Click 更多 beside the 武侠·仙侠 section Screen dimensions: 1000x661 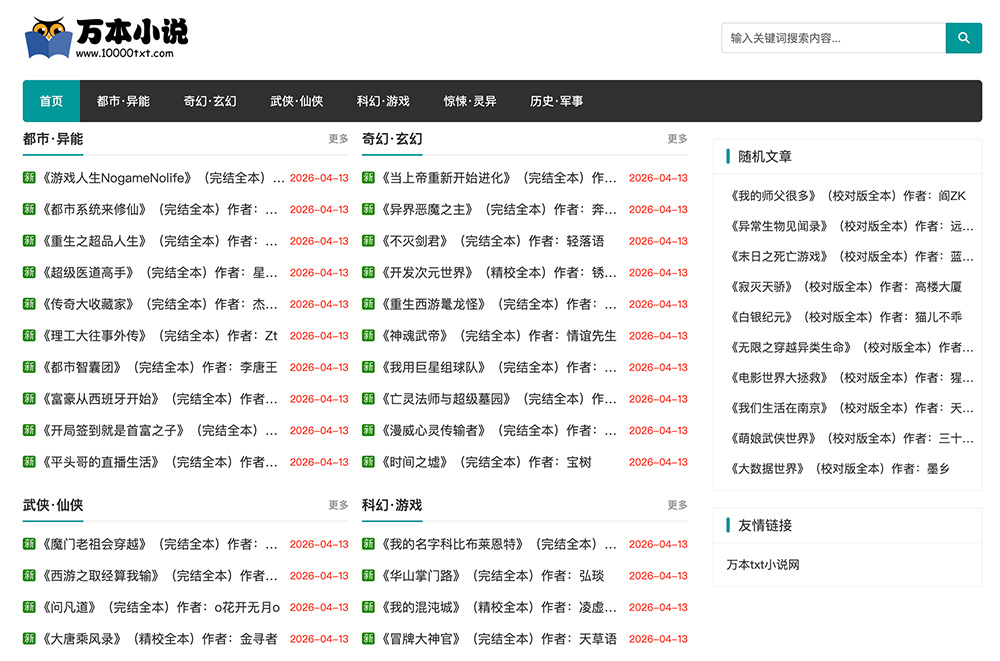point(338,506)
